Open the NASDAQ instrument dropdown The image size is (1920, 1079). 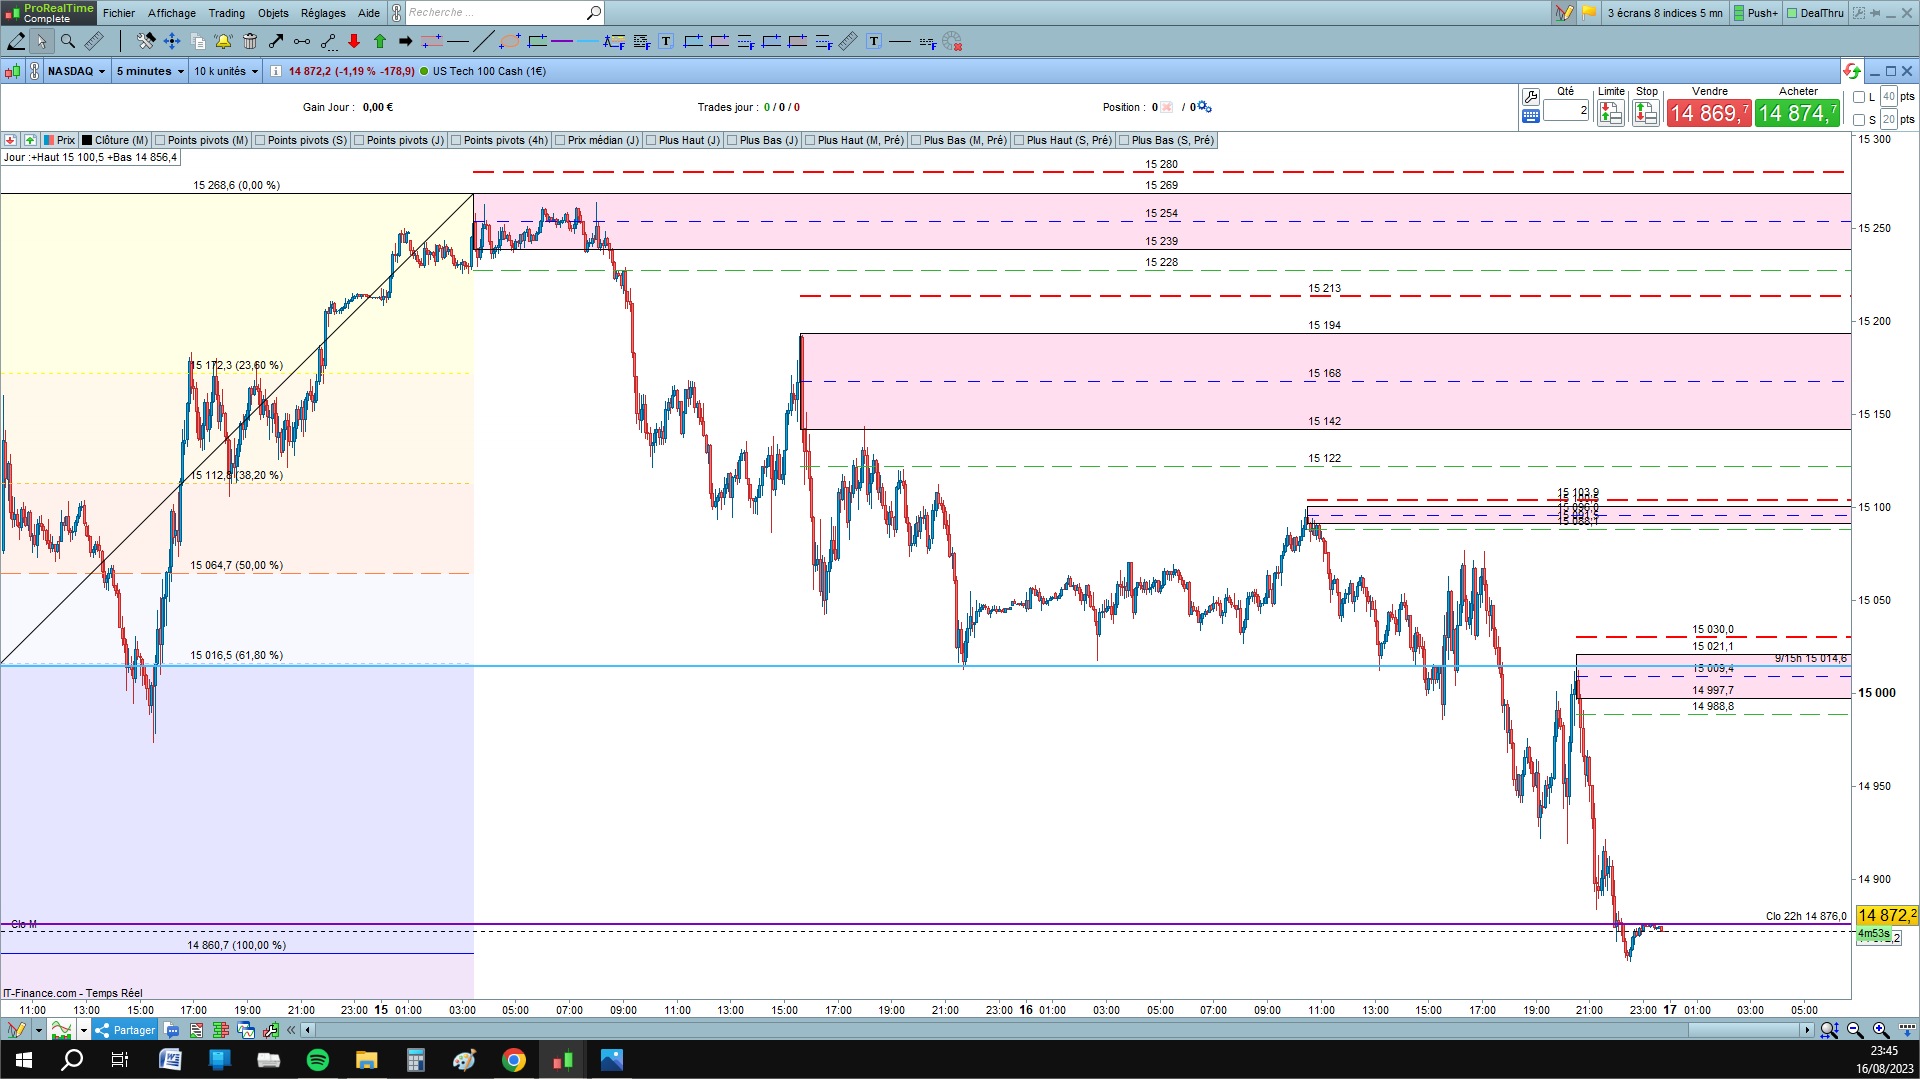pos(76,71)
